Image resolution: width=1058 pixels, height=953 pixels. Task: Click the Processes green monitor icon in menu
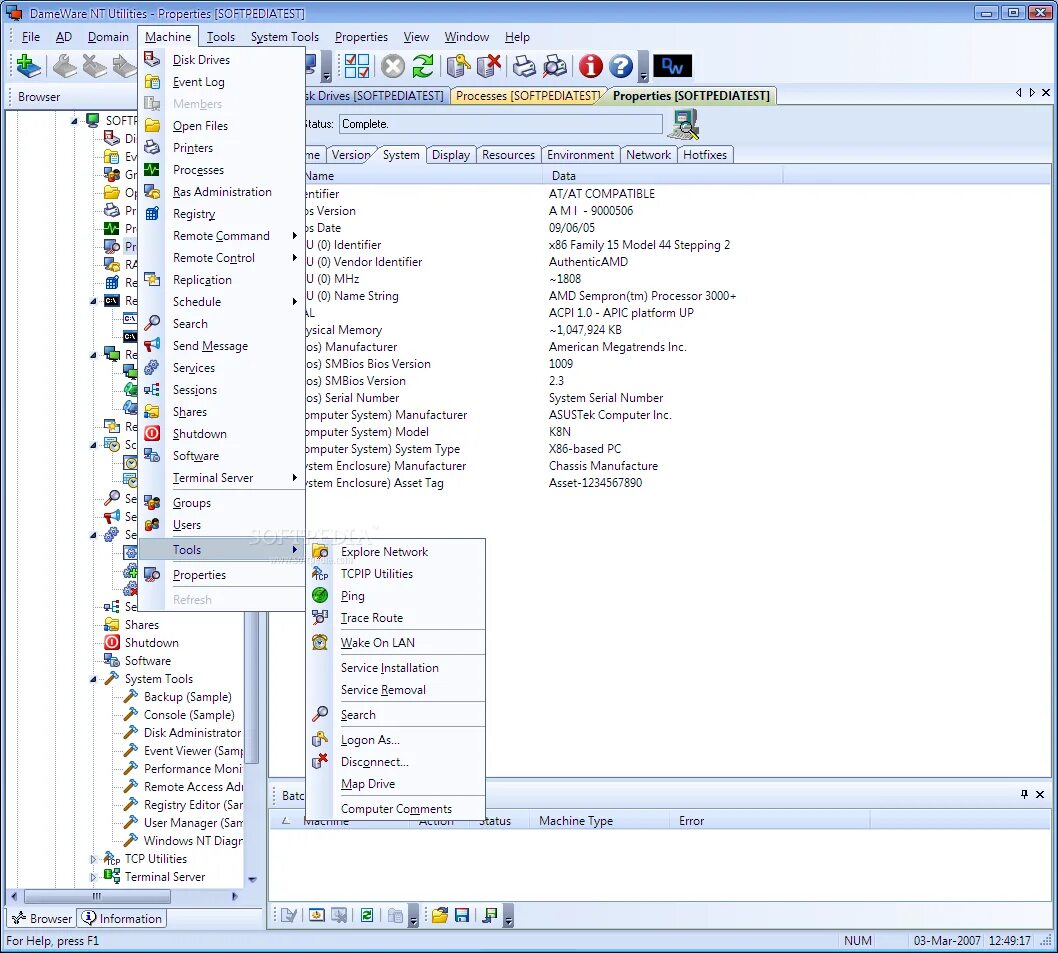click(x=152, y=169)
